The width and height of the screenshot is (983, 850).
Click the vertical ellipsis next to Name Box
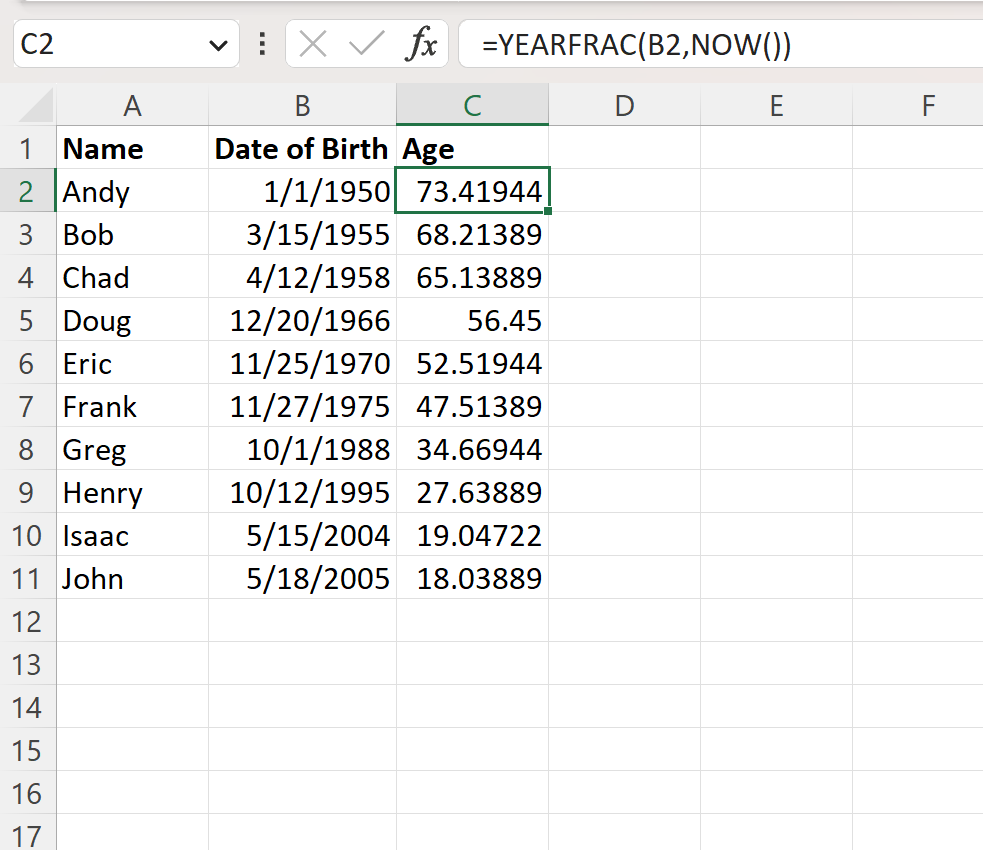click(262, 44)
